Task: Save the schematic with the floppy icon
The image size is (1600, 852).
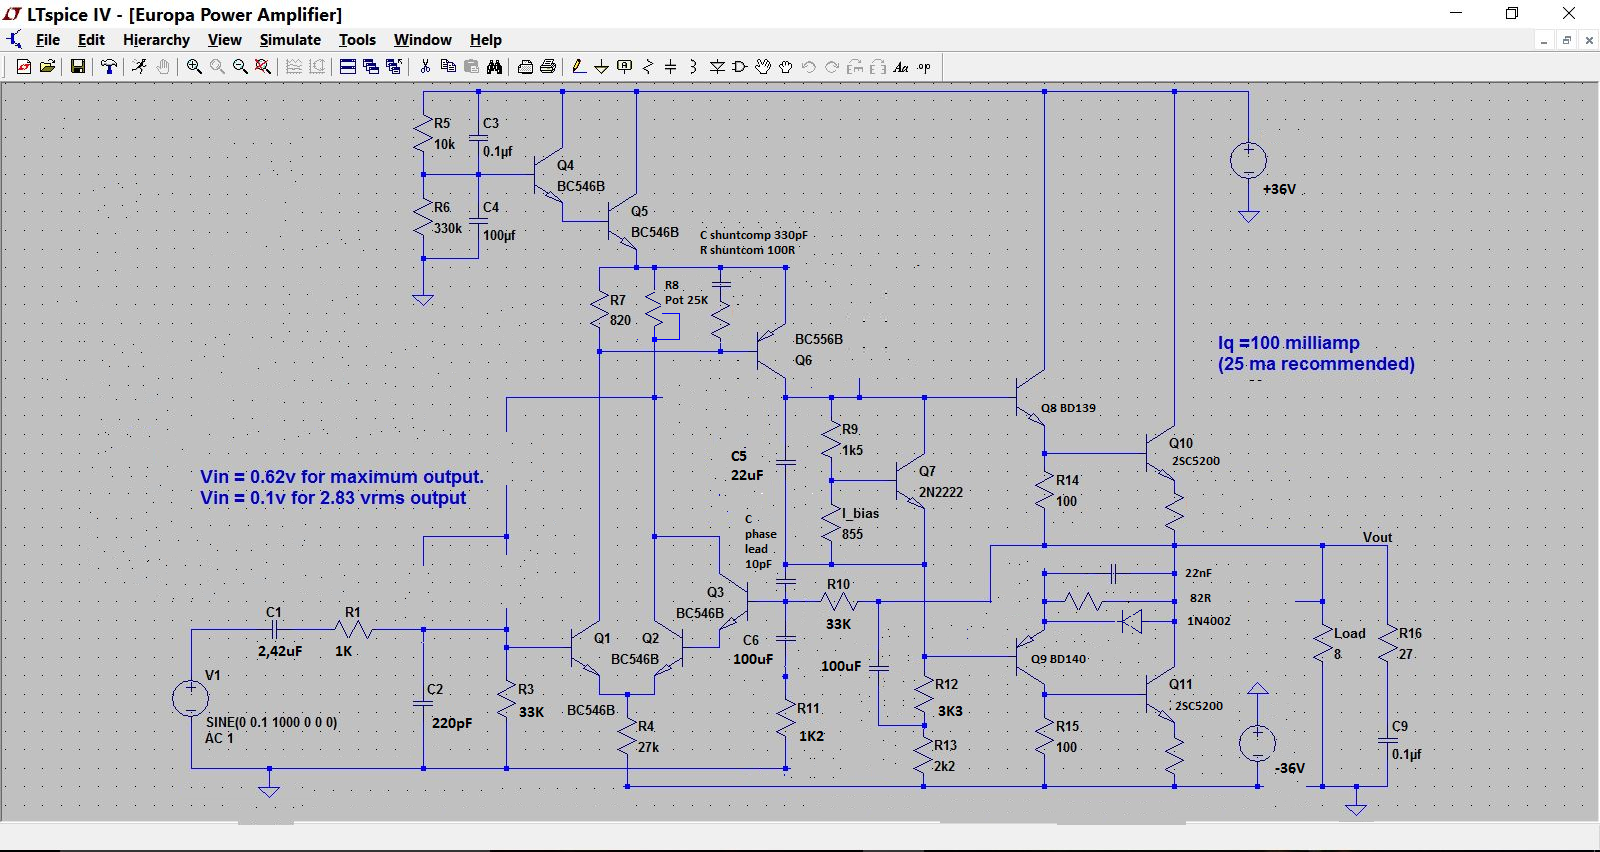Action: pos(77,67)
